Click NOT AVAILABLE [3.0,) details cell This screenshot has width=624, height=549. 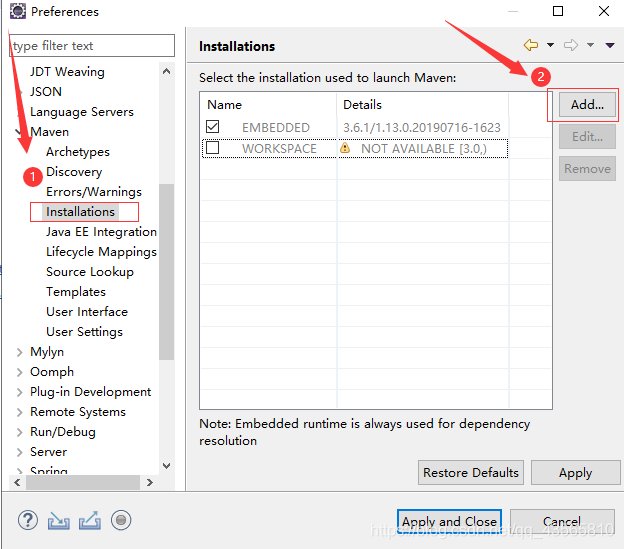click(423, 149)
